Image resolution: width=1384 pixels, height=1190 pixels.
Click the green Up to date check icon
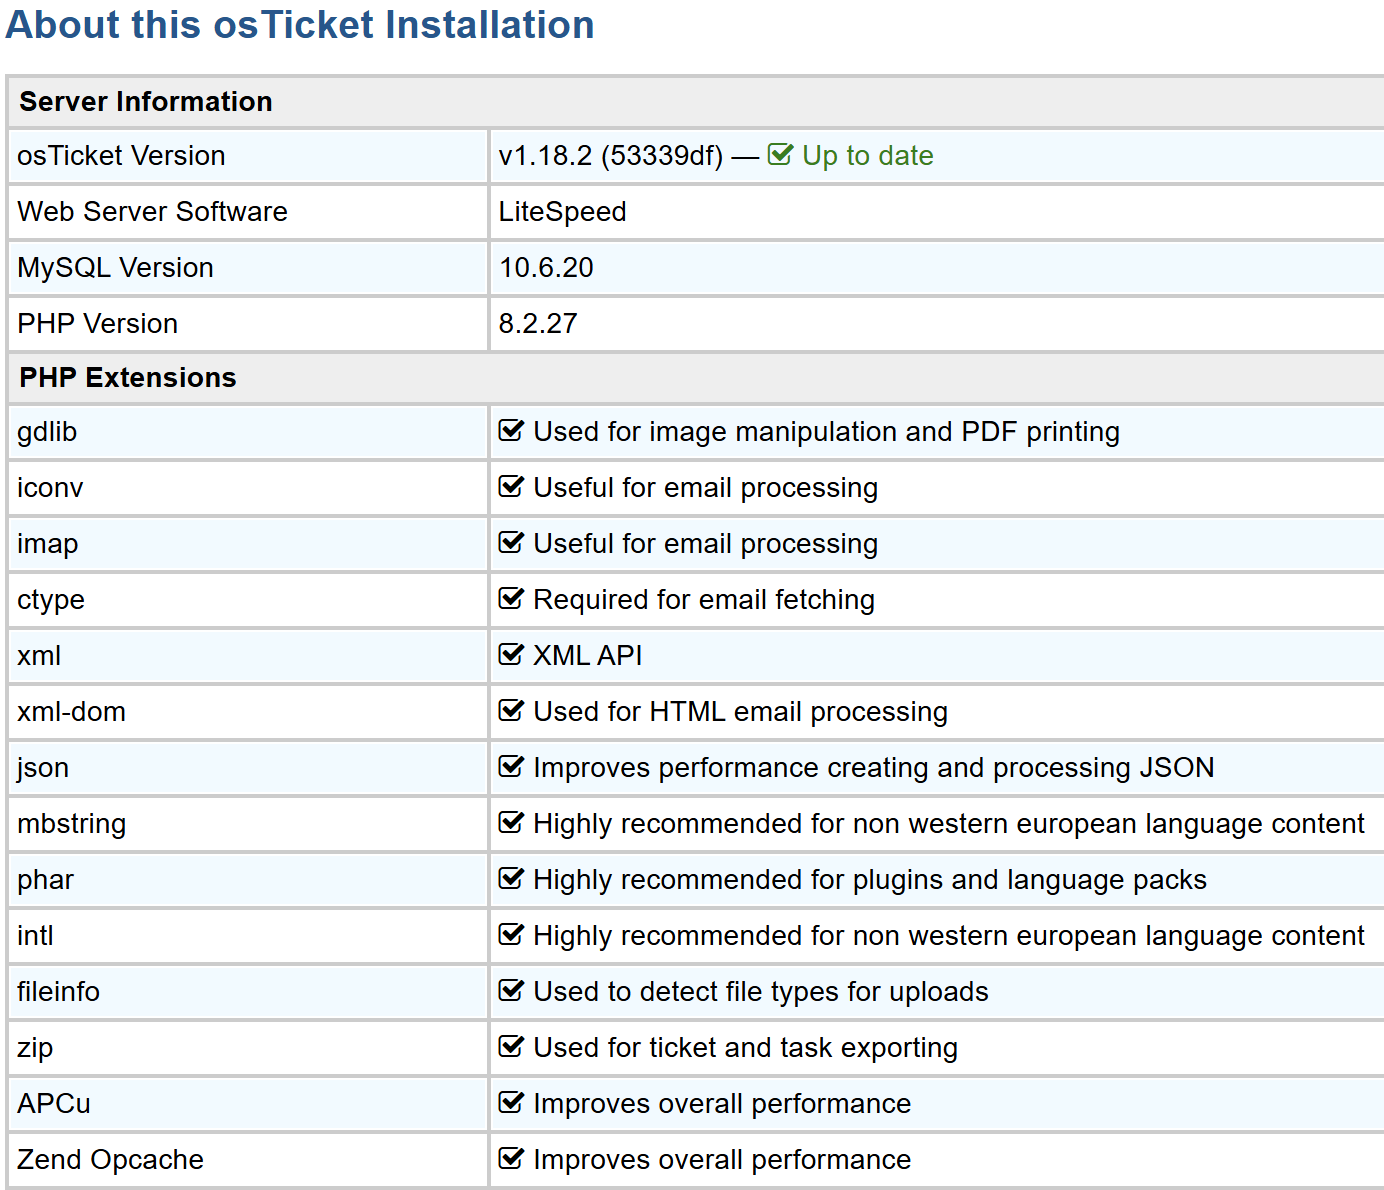(780, 155)
